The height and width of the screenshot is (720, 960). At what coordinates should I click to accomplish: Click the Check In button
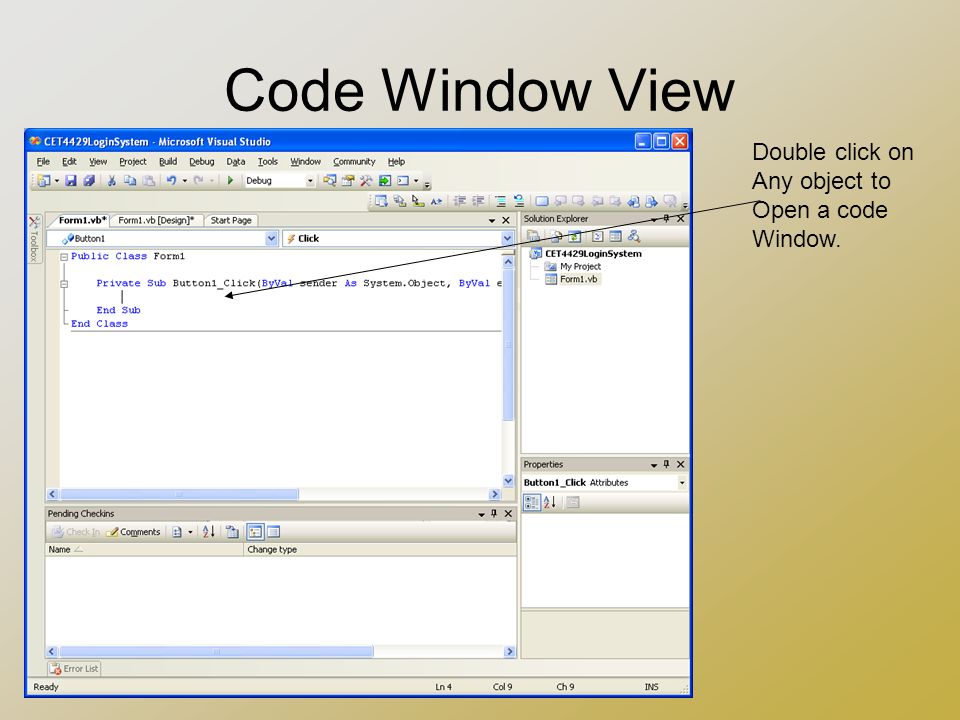(76, 532)
